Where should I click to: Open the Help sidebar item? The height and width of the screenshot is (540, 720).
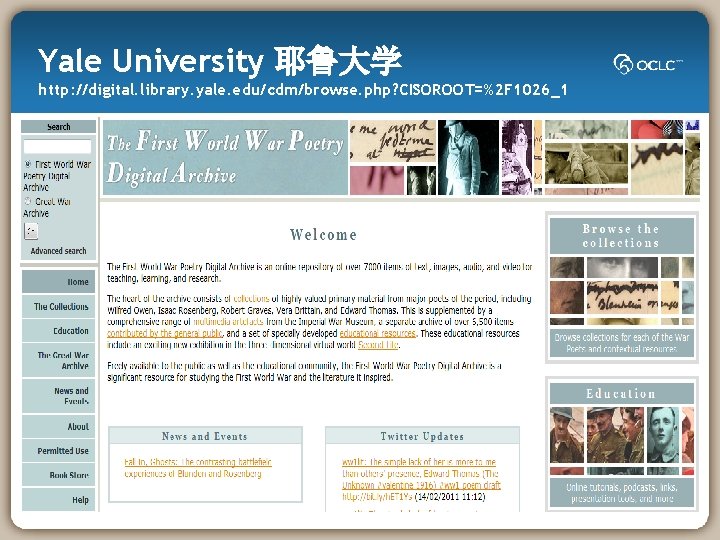pyautogui.click(x=59, y=500)
